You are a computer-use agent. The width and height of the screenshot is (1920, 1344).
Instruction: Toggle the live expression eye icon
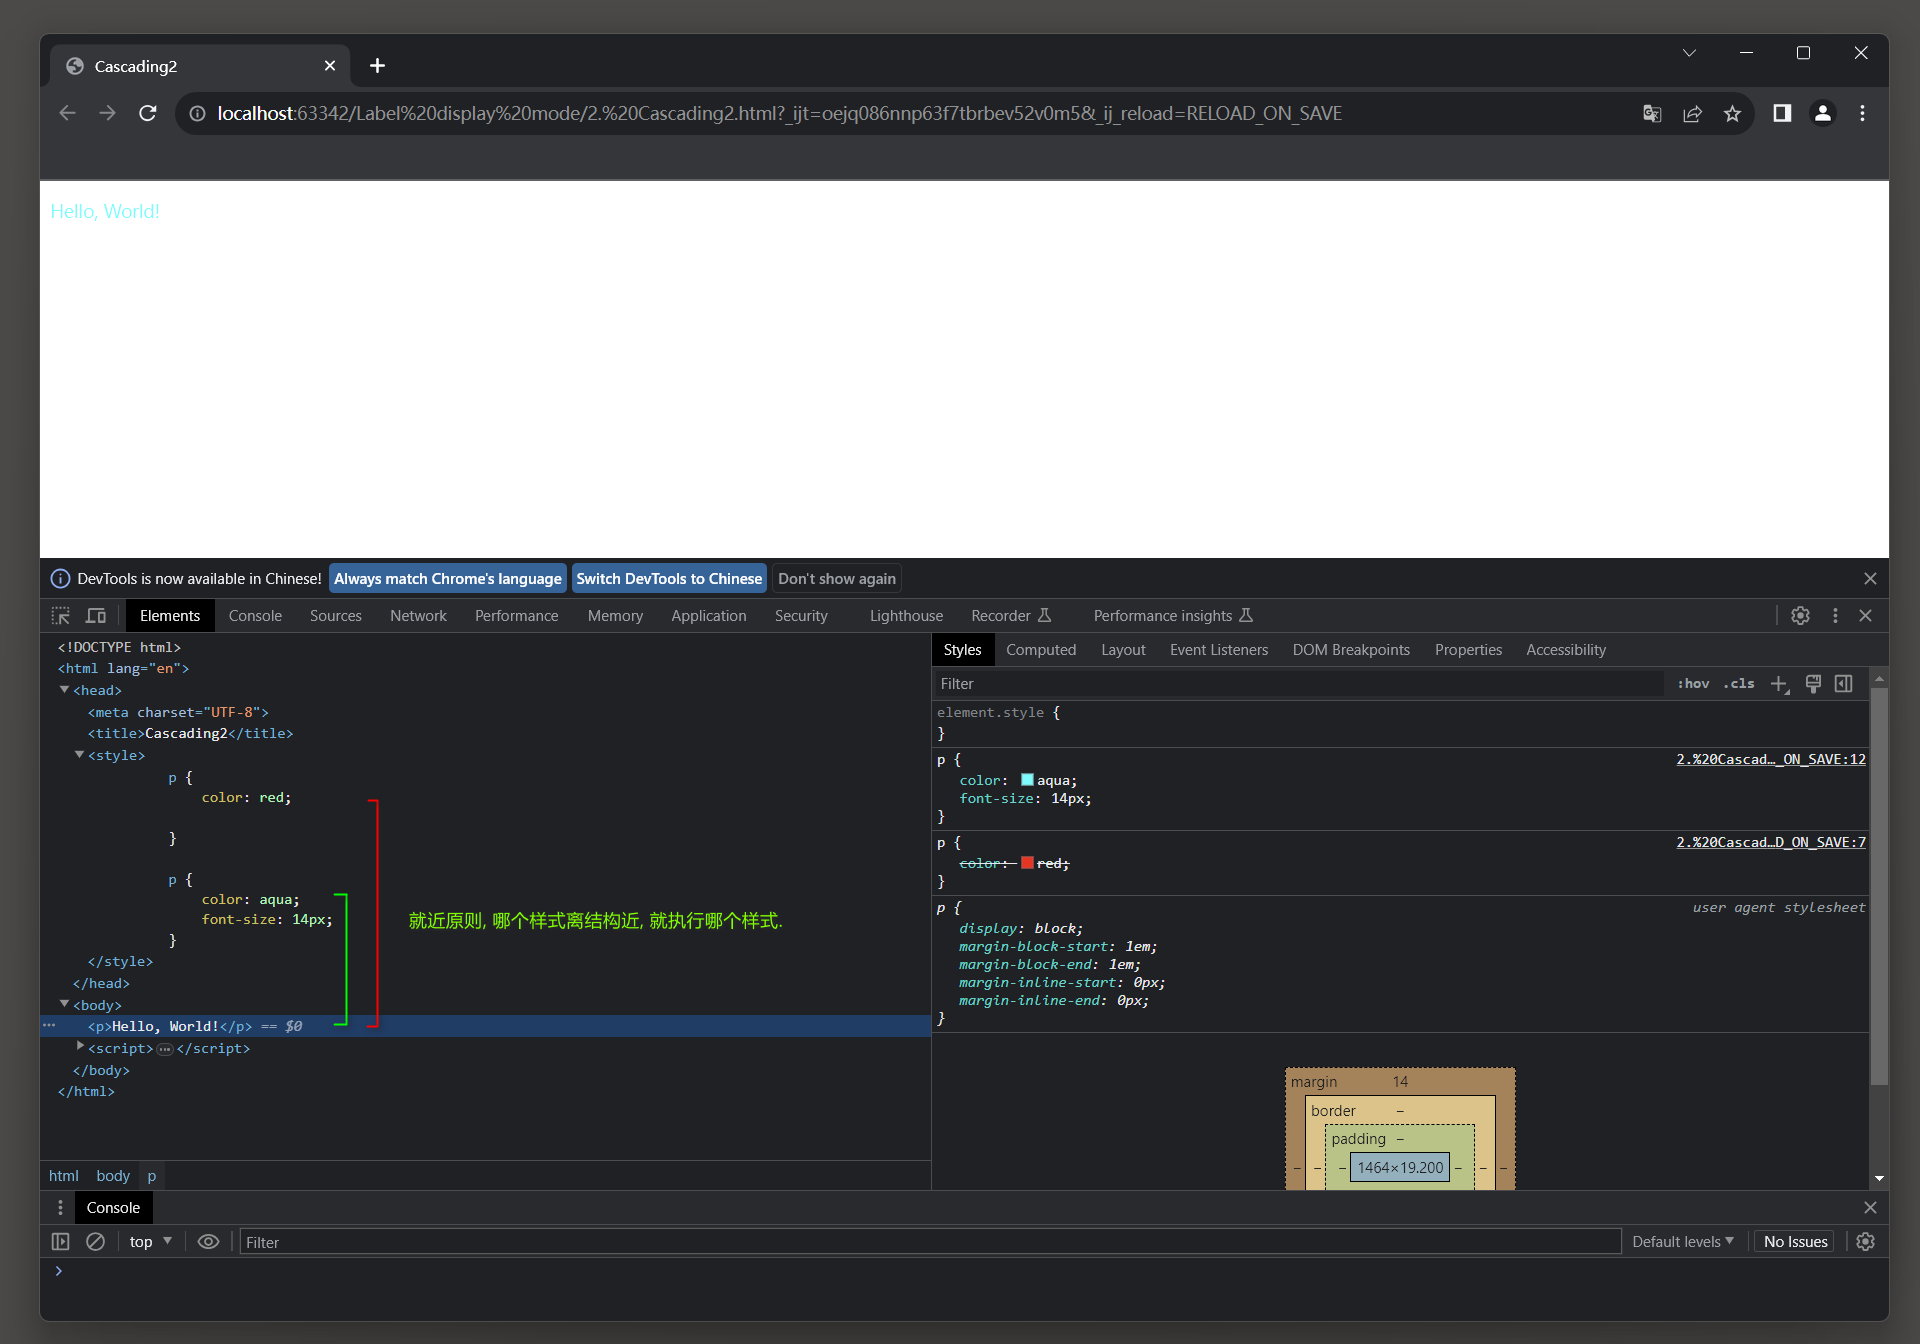pos(208,1242)
